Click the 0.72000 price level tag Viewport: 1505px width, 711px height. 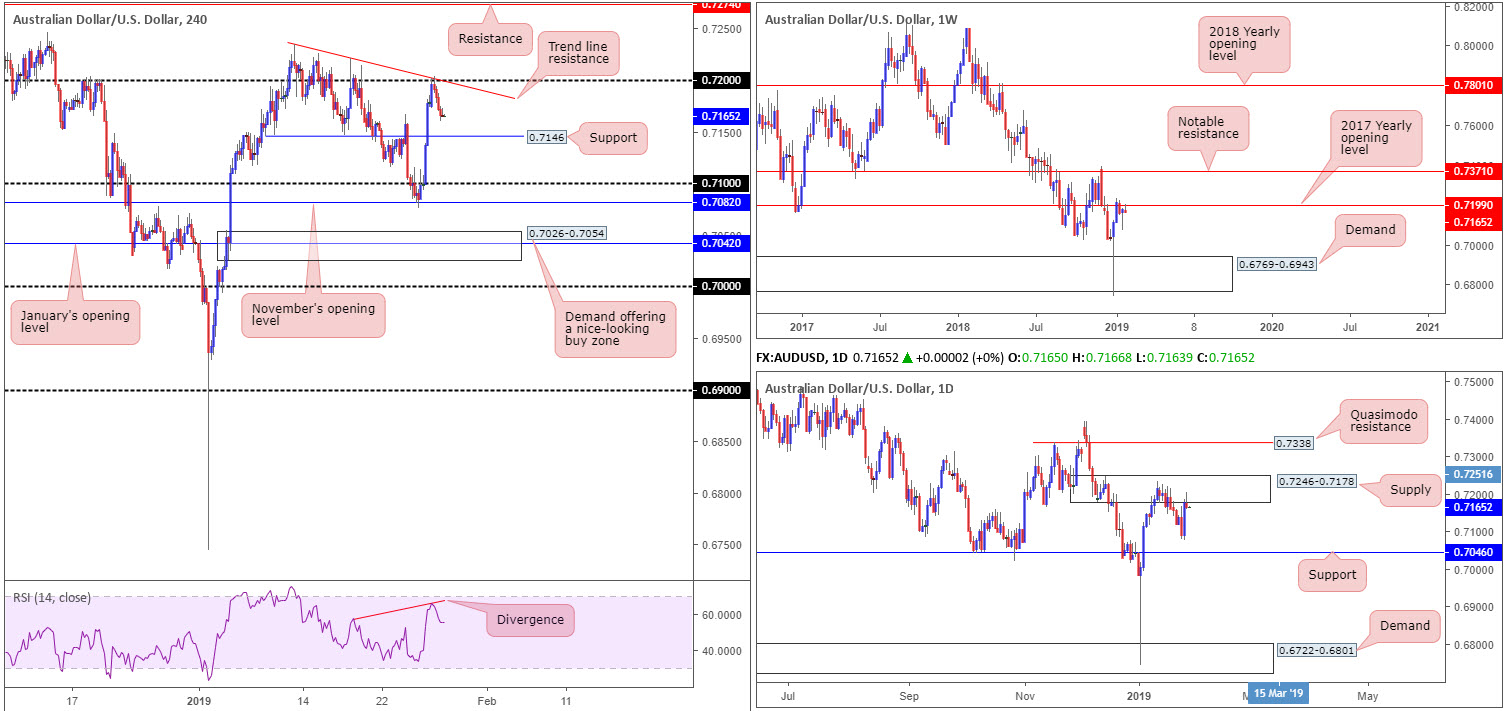coord(720,79)
